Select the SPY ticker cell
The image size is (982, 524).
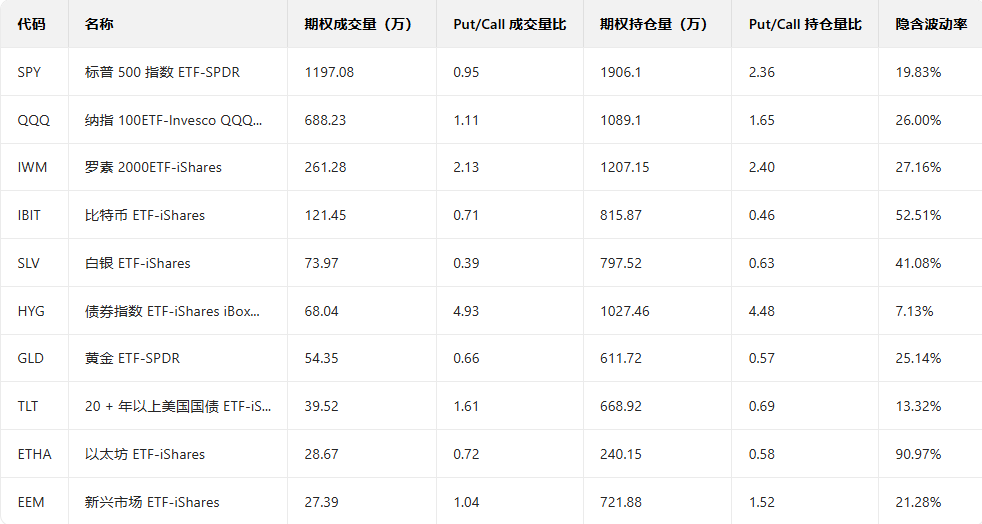32,72
